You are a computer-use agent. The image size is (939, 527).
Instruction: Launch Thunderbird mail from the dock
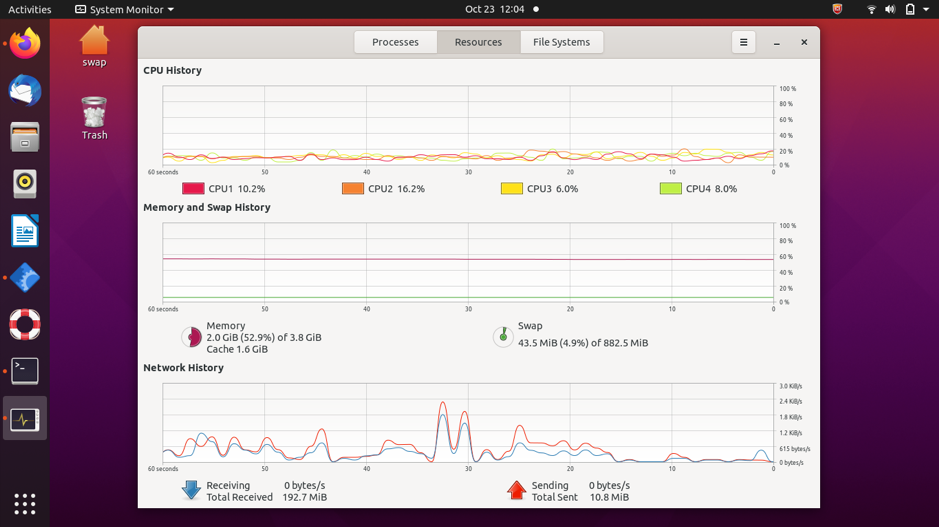pyautogui.click(x=25, y=90)
